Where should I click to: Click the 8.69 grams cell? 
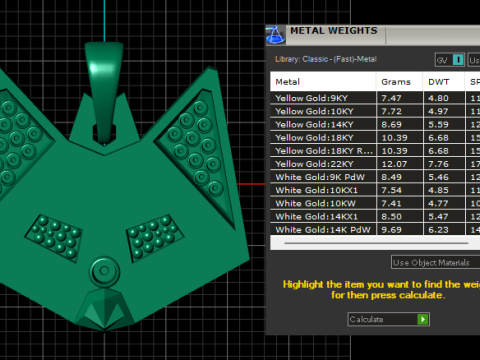point(400,124)
